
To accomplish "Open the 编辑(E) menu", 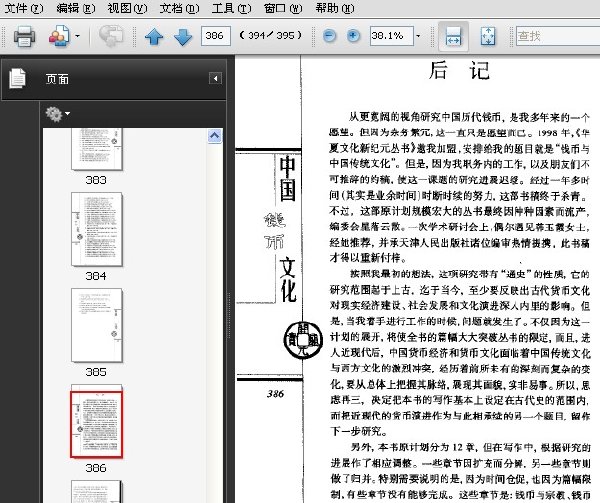I will (x=75, y=8).
